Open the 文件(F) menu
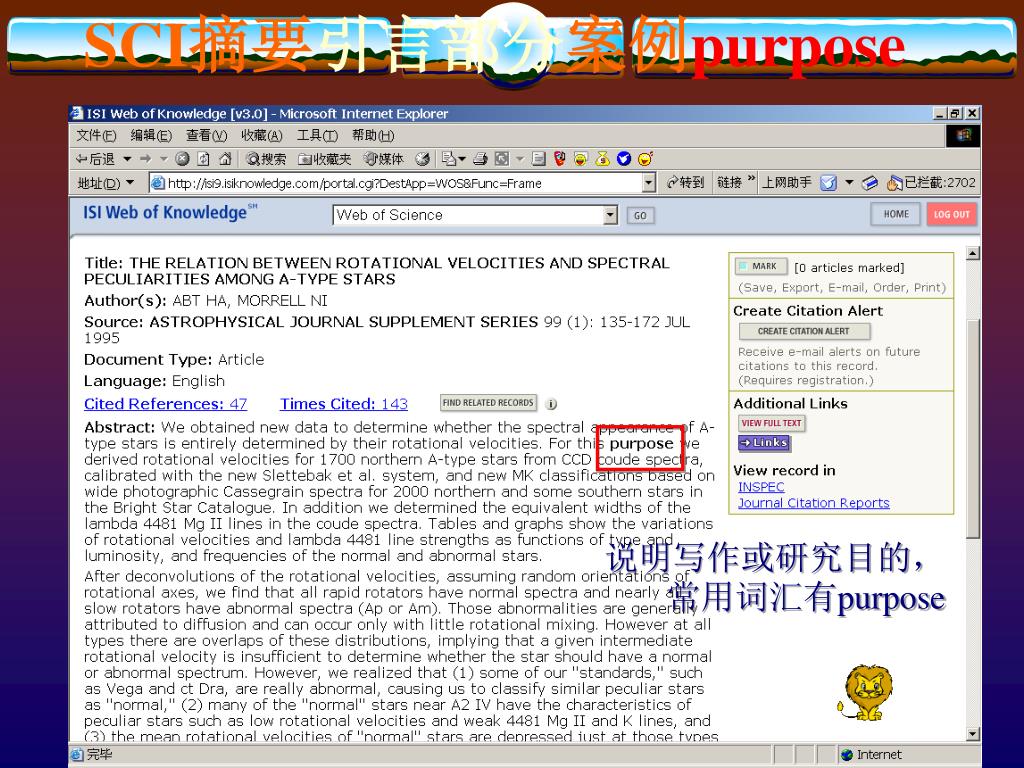This screenshot has width=1024, height=768. pos(96,135)
